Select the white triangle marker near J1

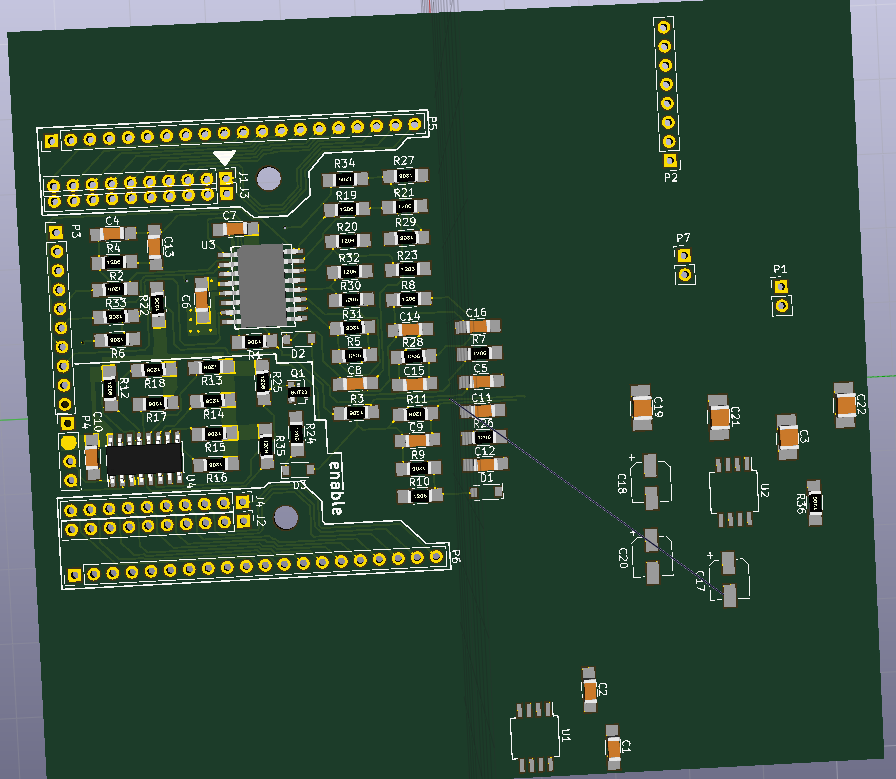[224, 158]
